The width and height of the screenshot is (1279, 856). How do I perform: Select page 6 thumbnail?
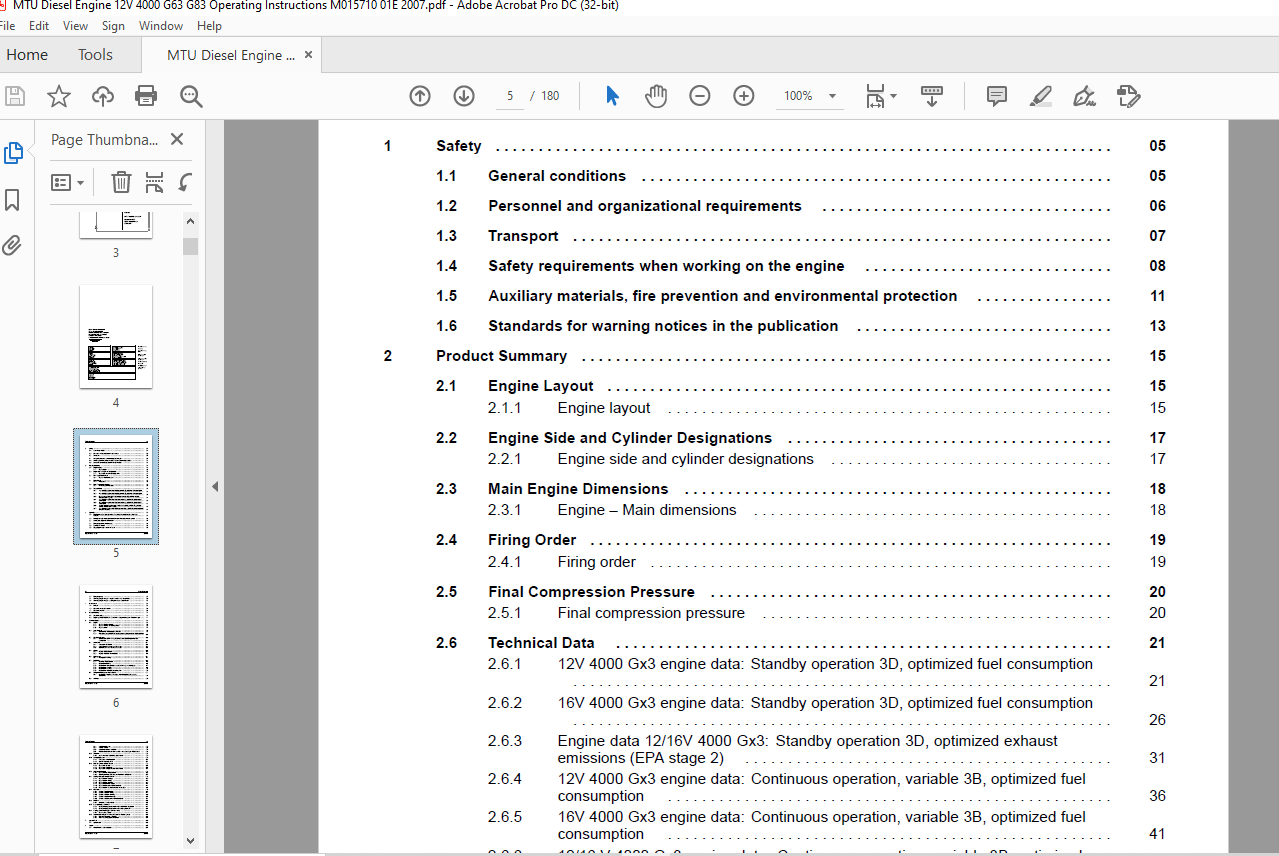point(116,637)
